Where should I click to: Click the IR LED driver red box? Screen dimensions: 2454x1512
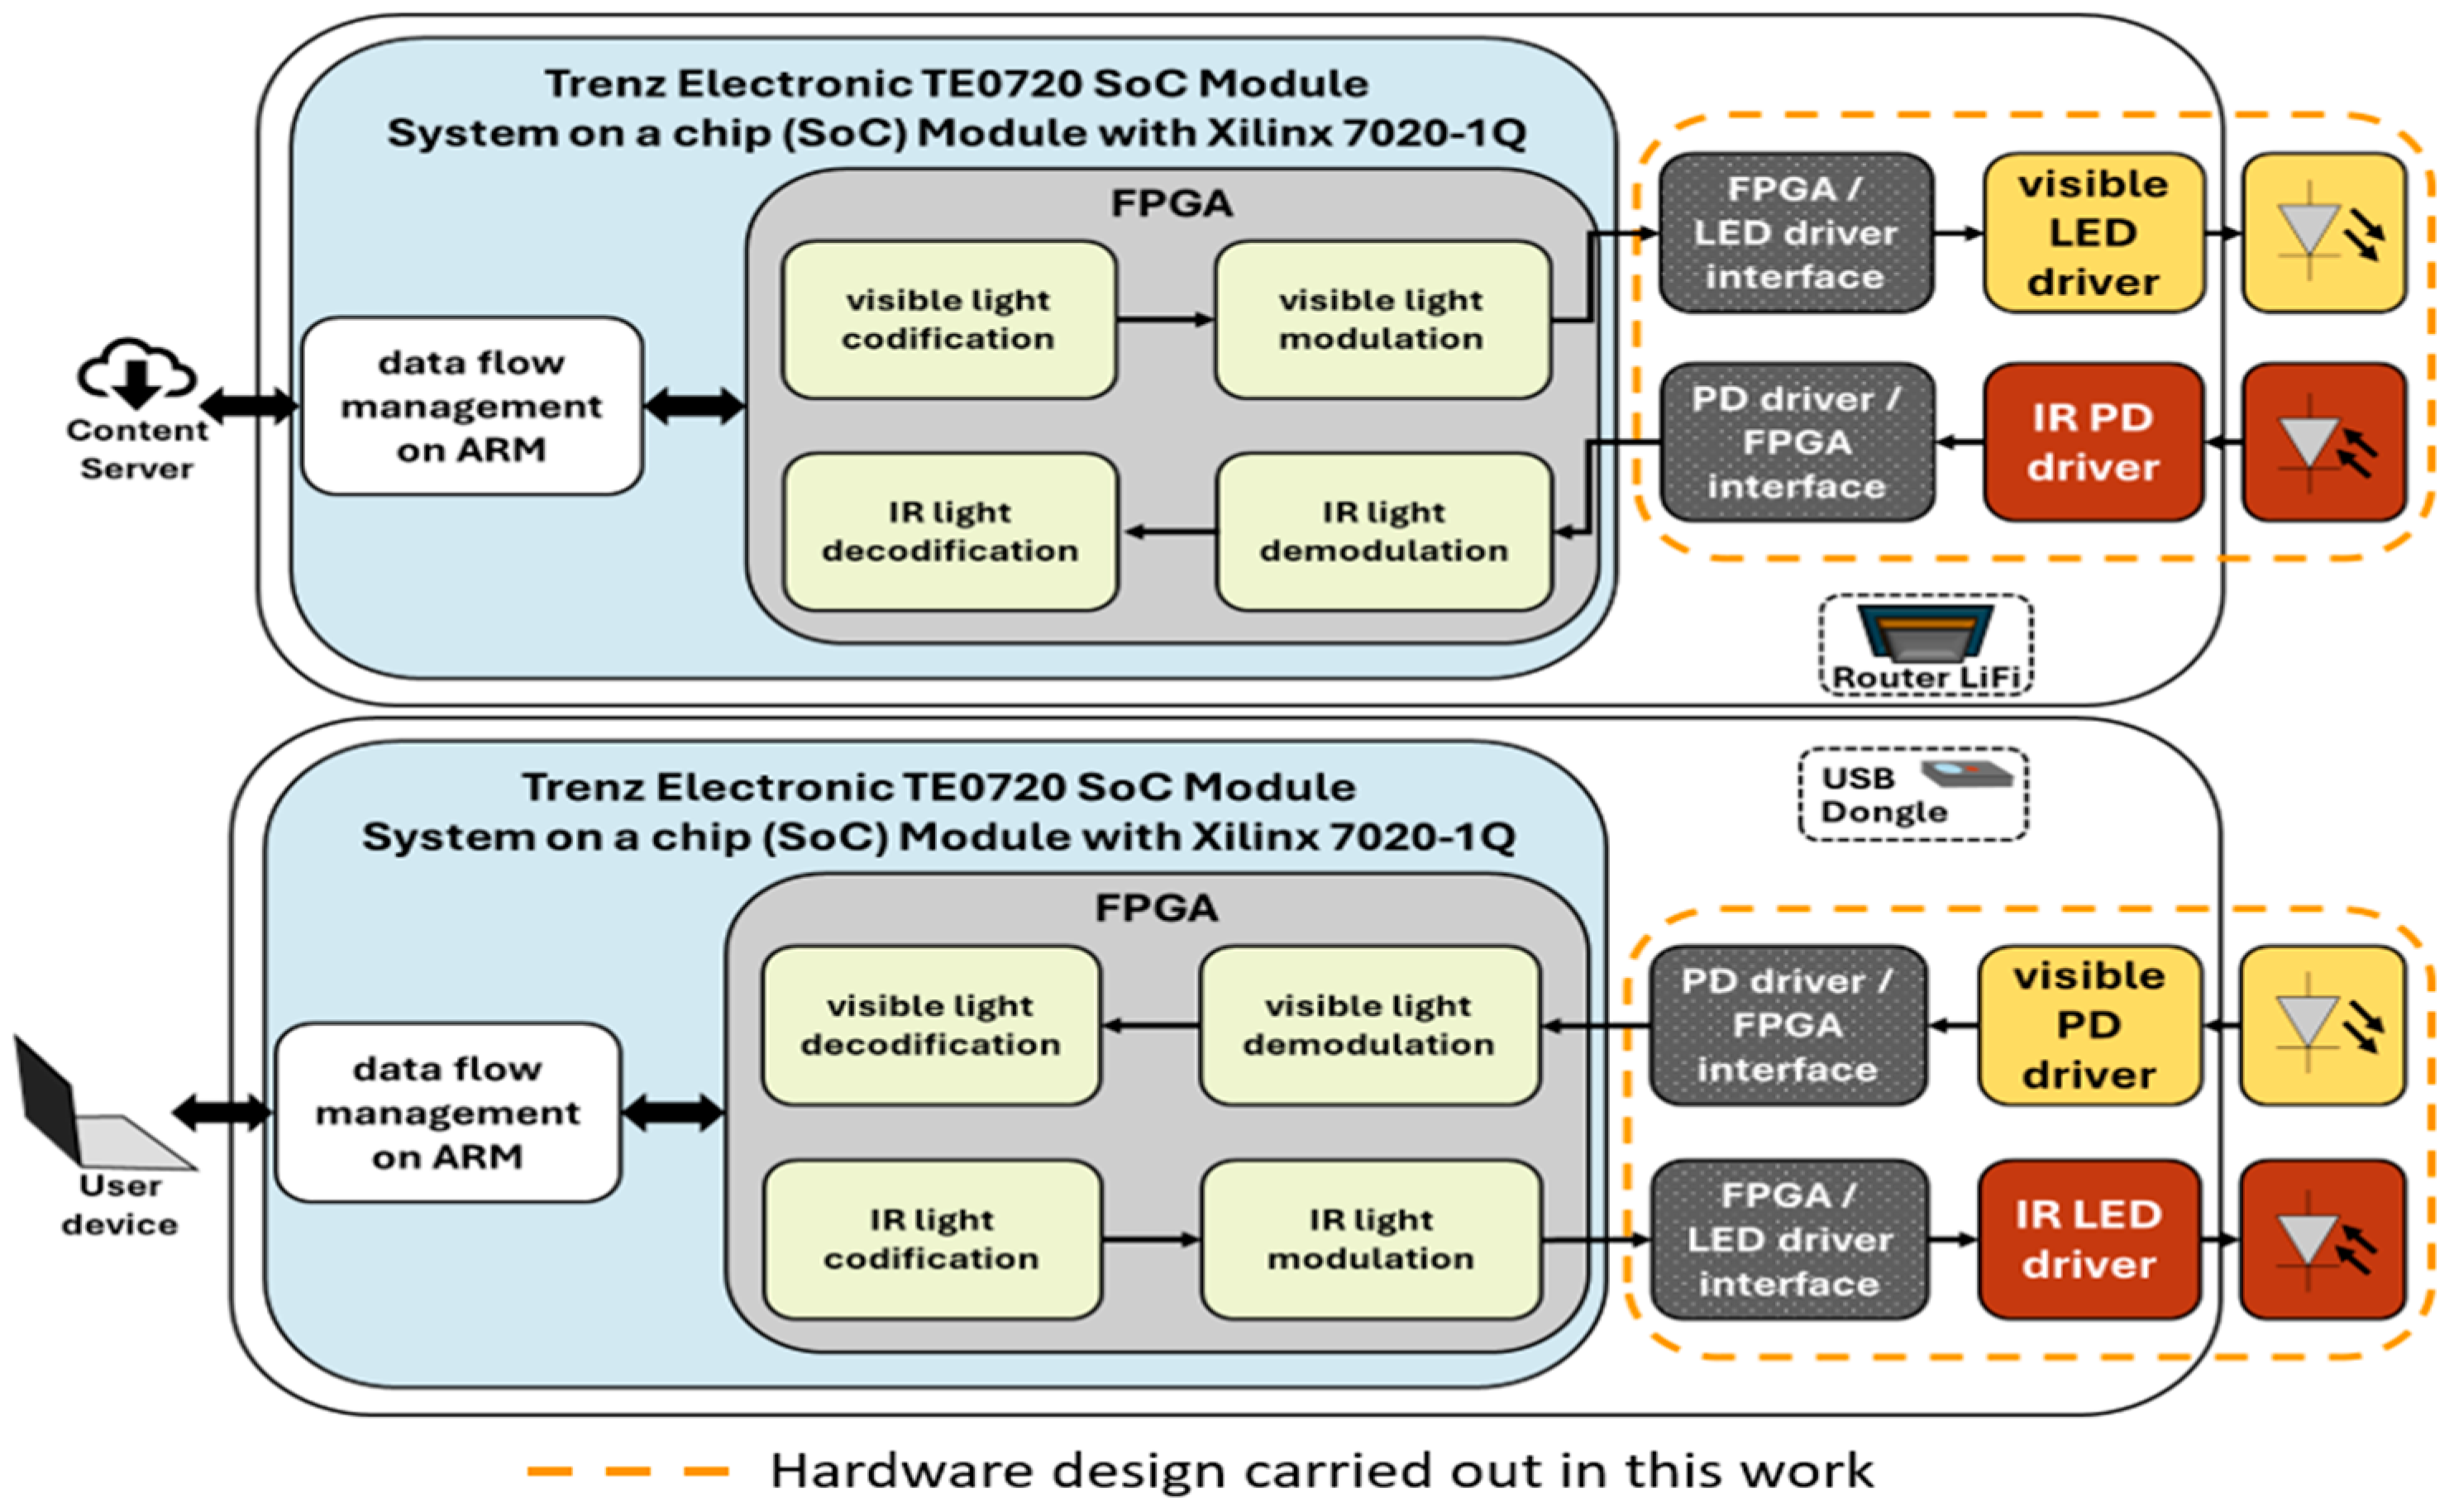pyautogui.click(x=2089, y=1240)
